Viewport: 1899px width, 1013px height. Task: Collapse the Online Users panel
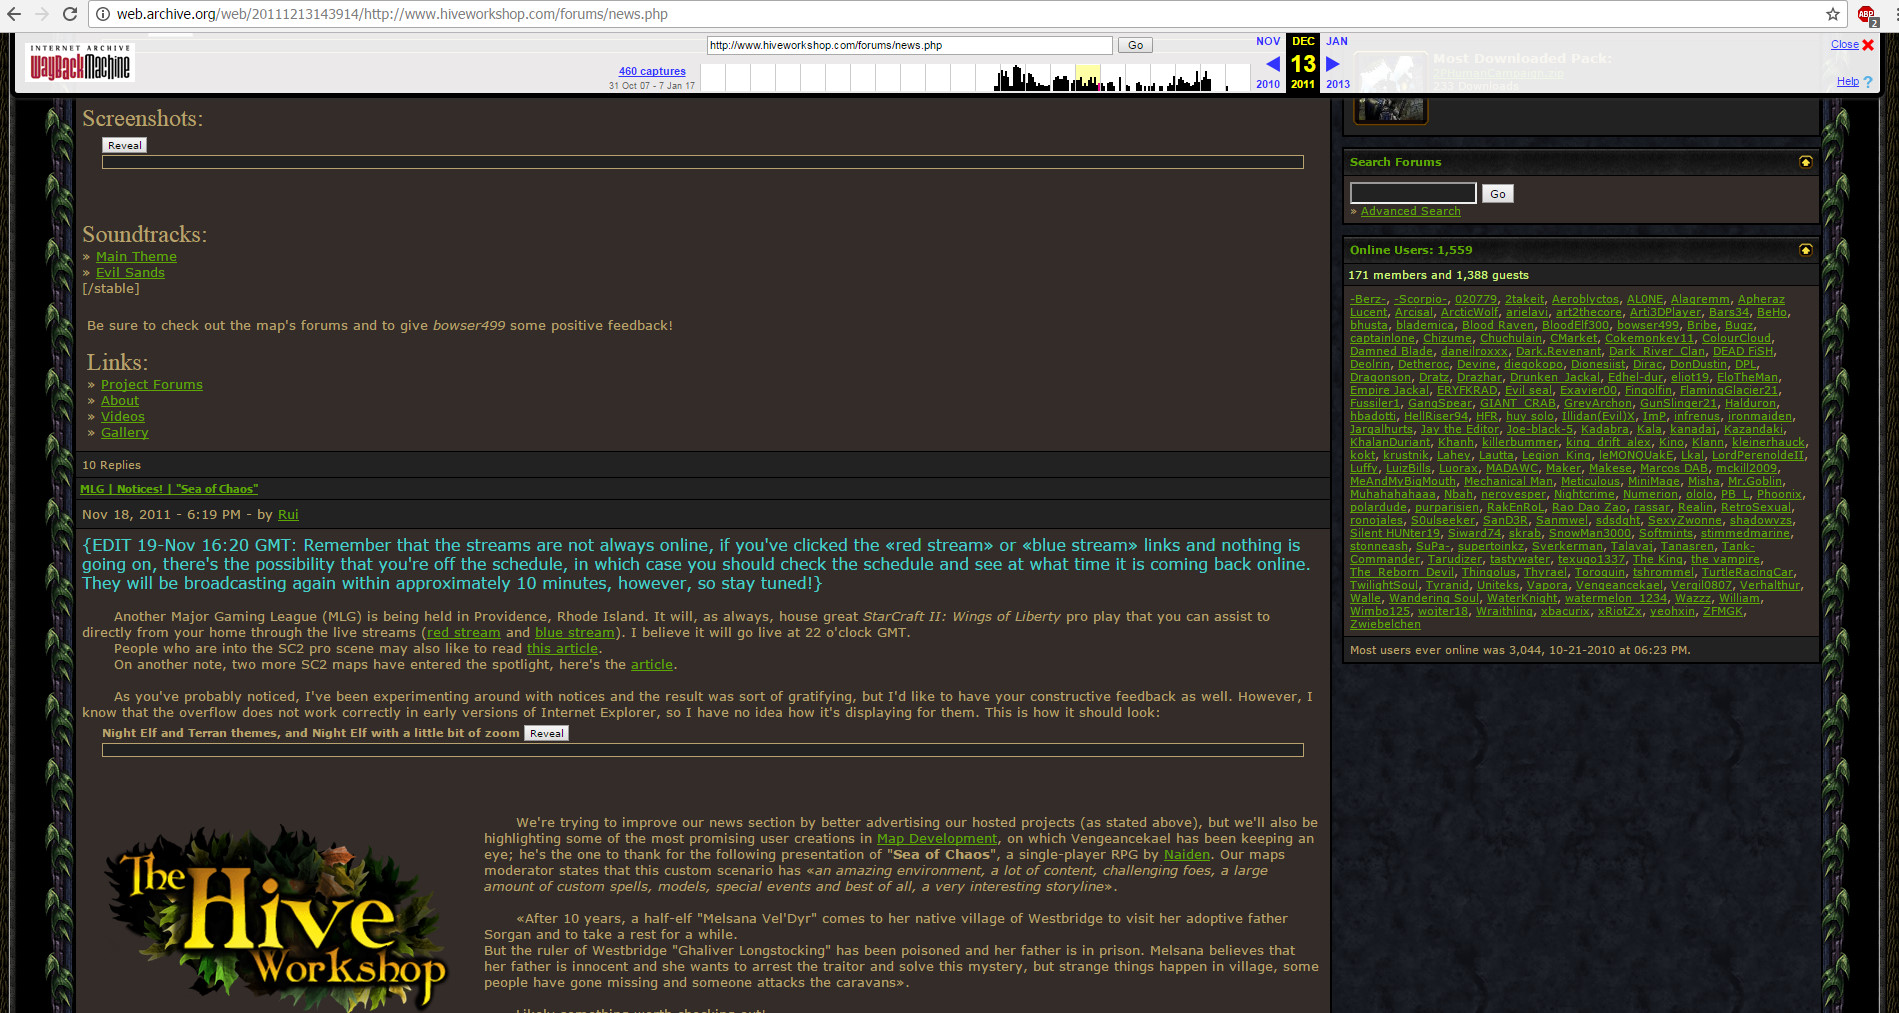pos(1805,250)
